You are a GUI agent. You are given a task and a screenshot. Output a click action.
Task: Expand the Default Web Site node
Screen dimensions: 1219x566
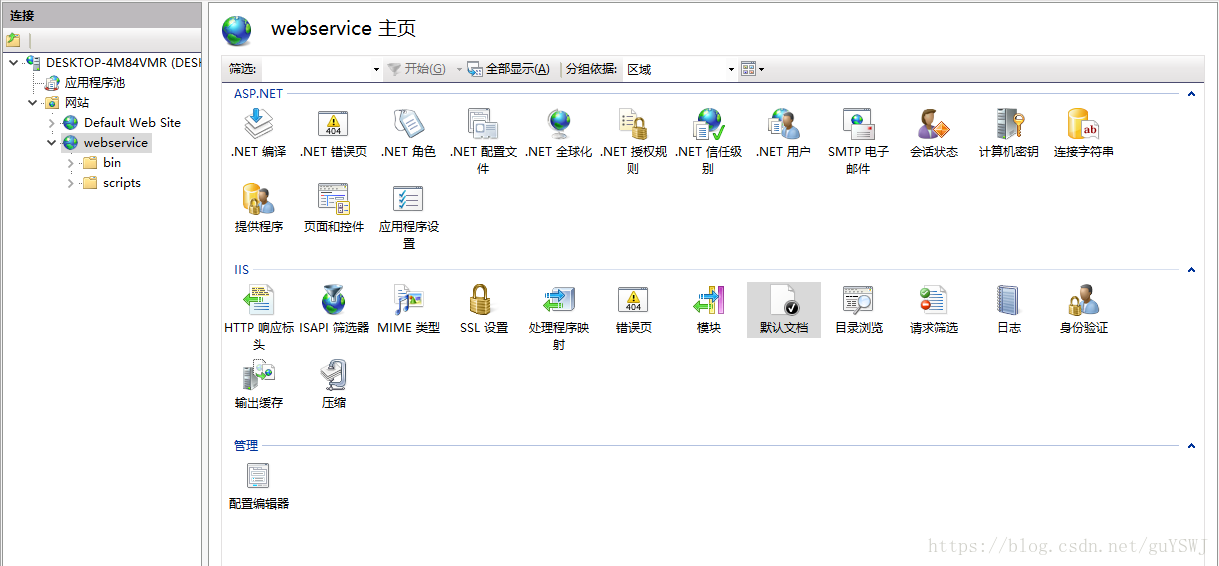click(x=51, y=122)
